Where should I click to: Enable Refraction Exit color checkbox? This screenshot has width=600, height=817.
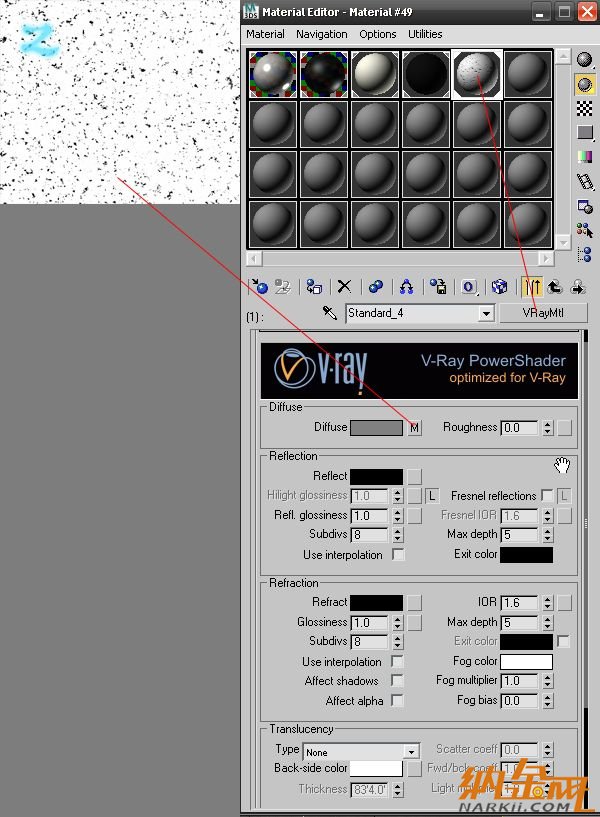[564, 641]
